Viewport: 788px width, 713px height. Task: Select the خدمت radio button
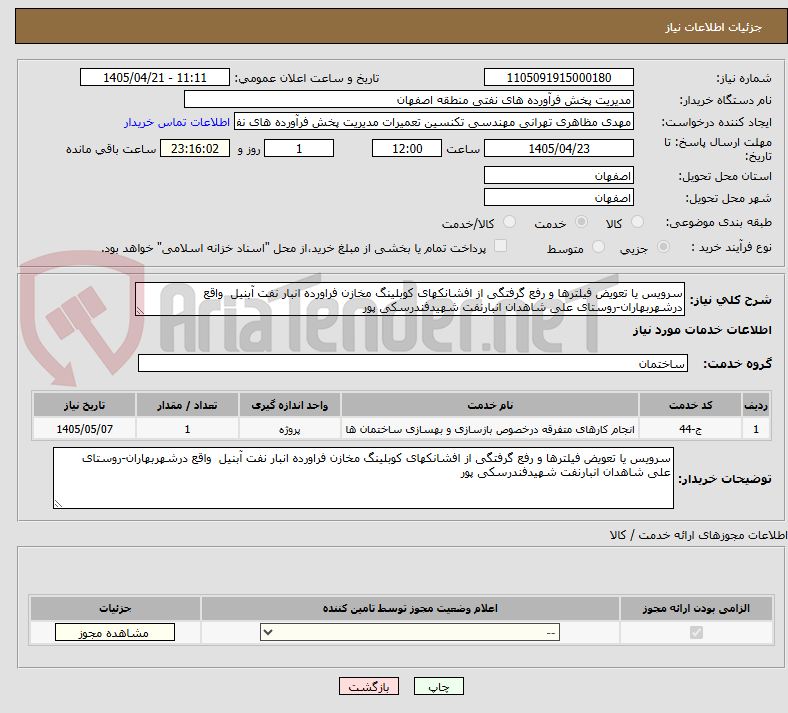coord(581,222)
